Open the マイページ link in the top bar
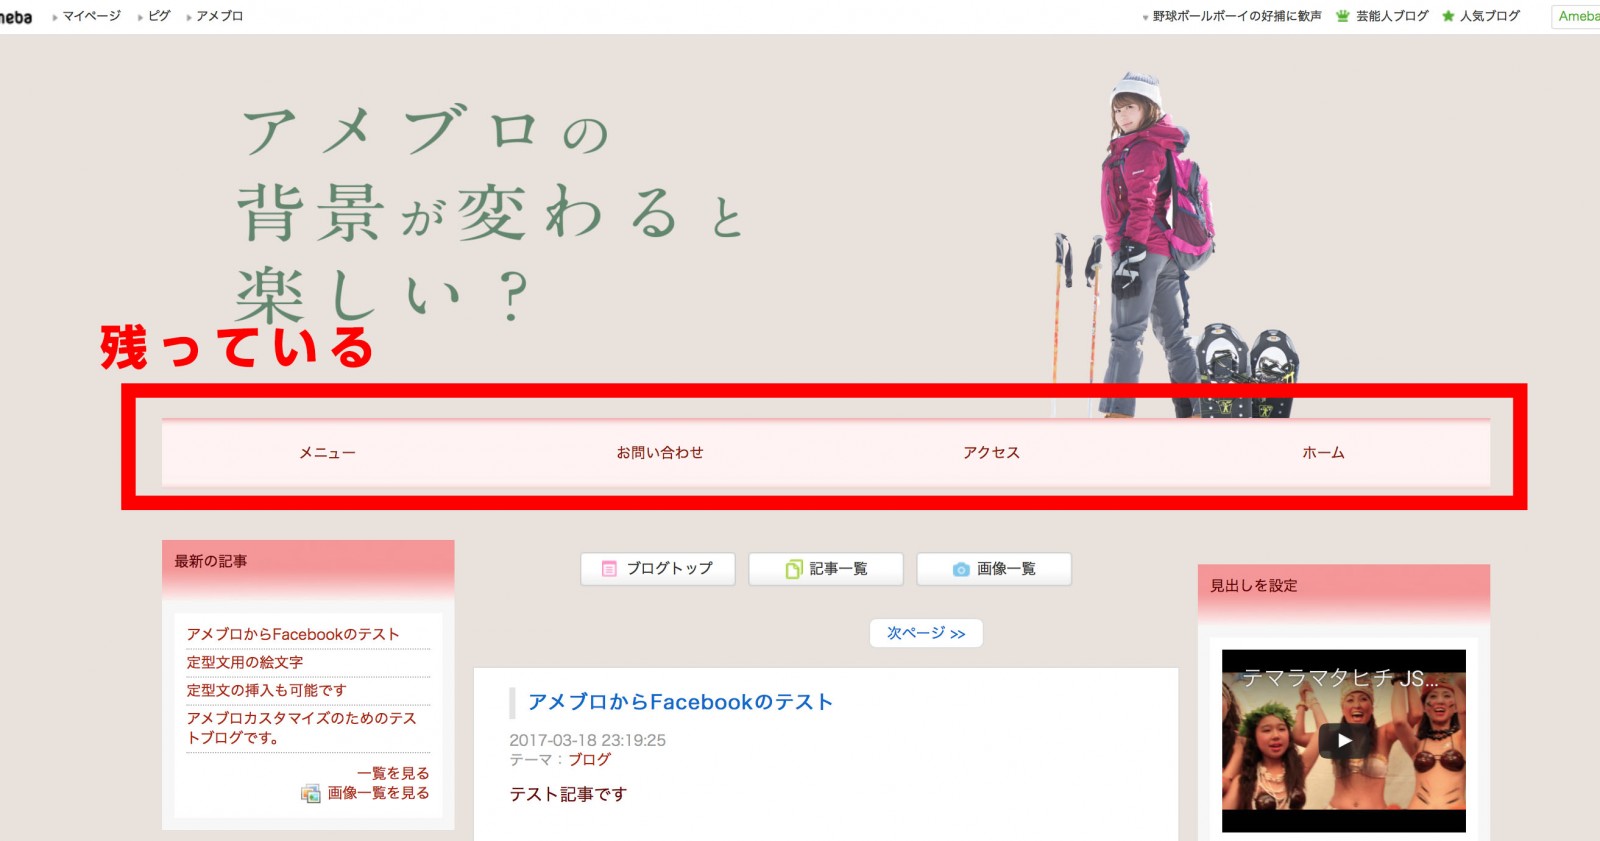1600x841 pixels. click(91, 16)
